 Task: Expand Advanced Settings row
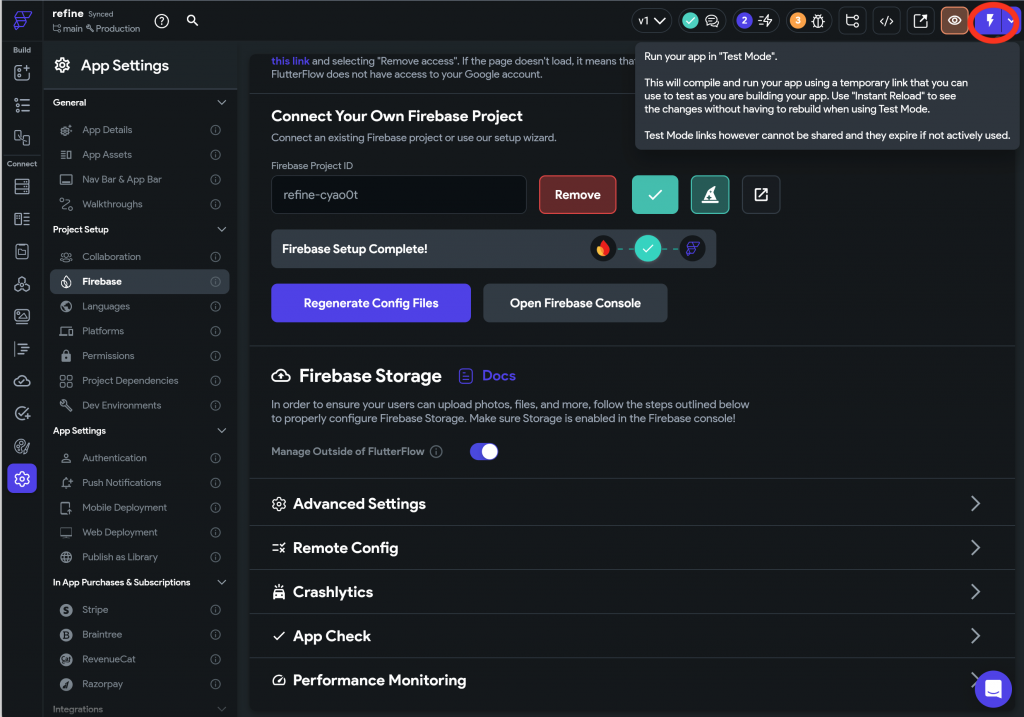point(632,503)
